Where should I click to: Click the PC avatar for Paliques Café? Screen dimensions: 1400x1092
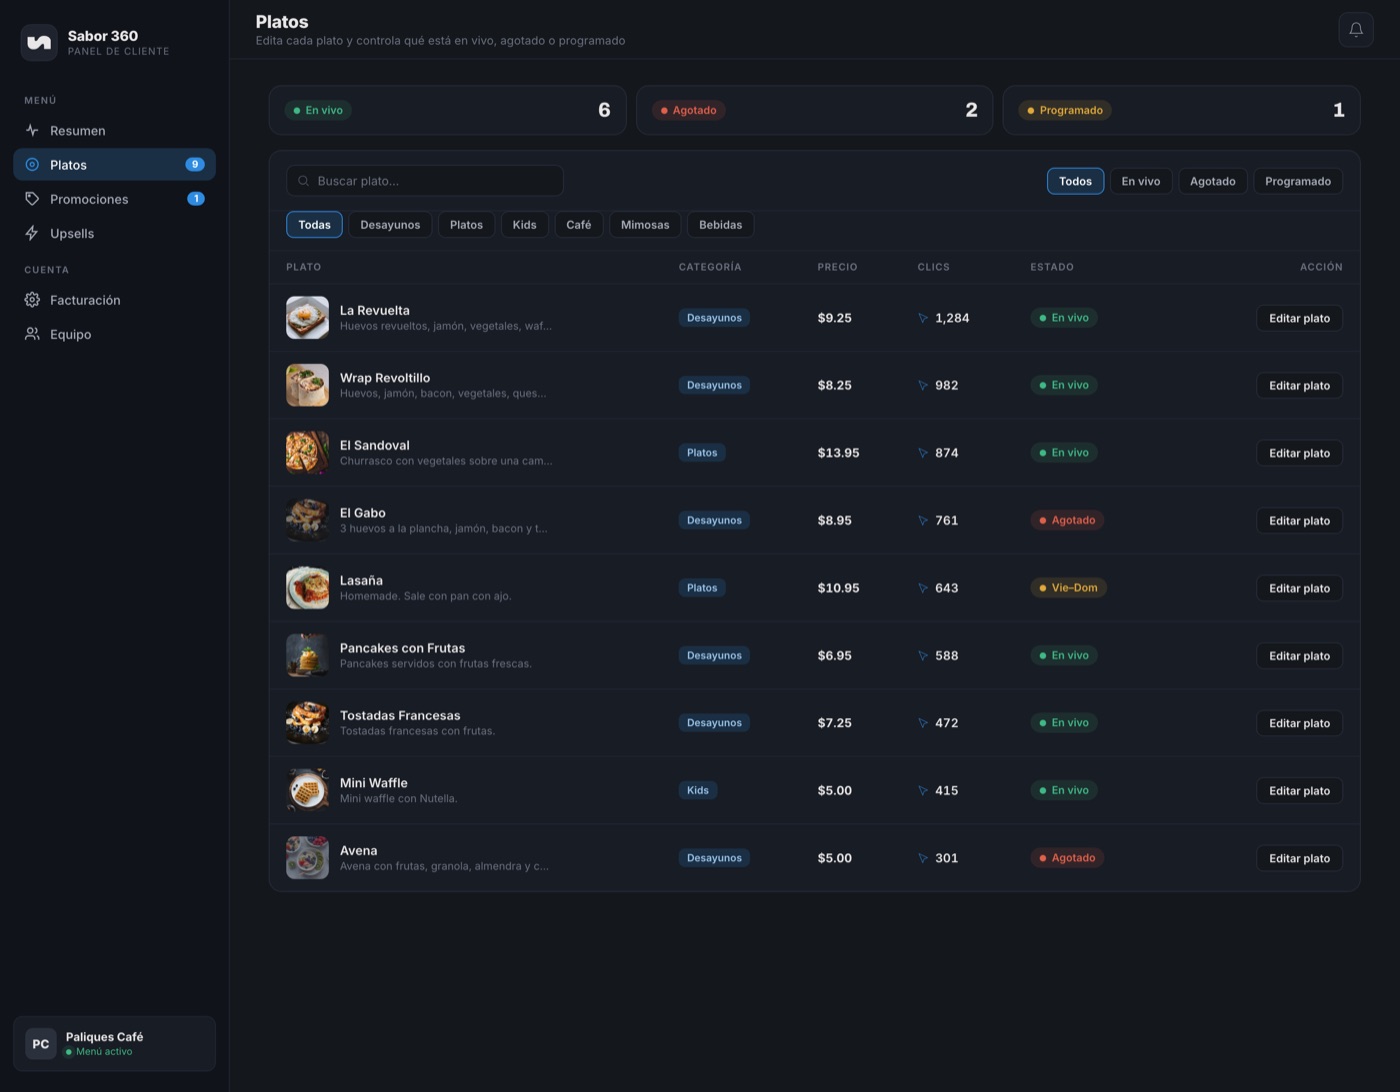pos(41,1043)
